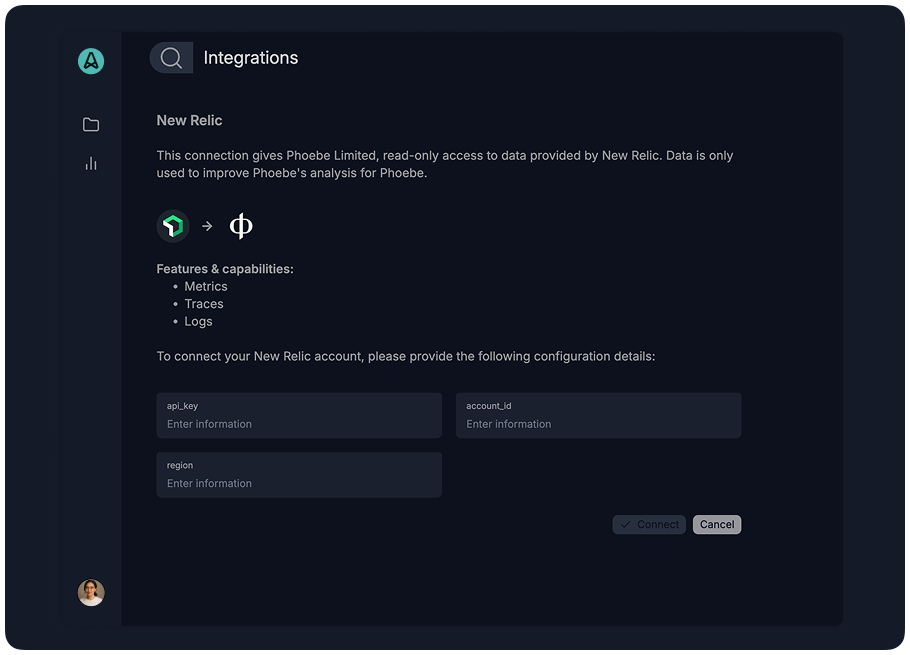Focus the region input field

click(x=299, y=475)
